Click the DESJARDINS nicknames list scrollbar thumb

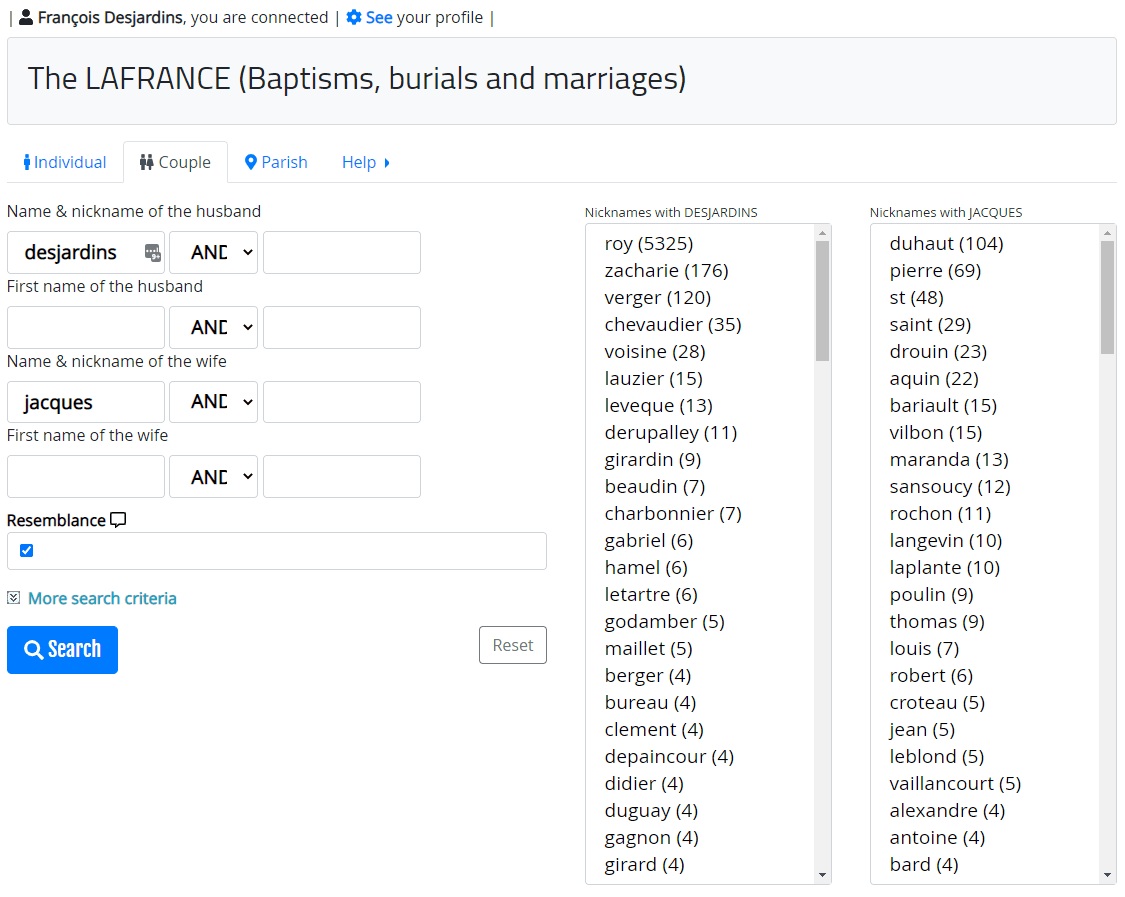point(822,300)
